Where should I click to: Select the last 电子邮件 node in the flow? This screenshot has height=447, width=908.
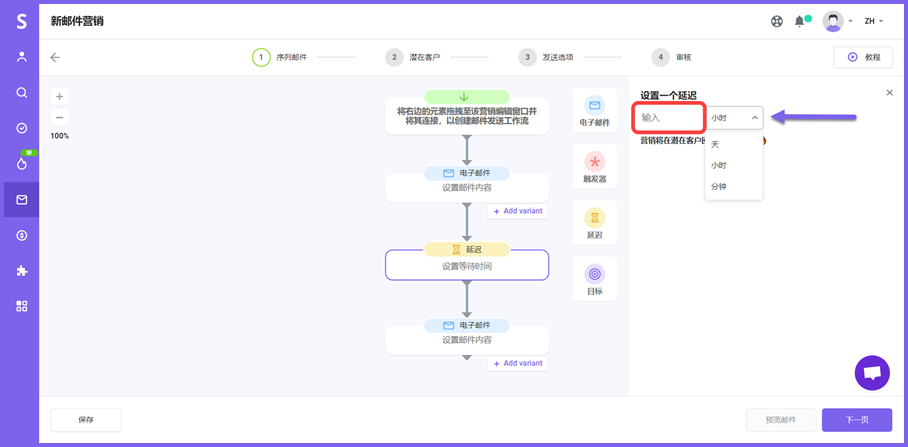coord(467,340)
